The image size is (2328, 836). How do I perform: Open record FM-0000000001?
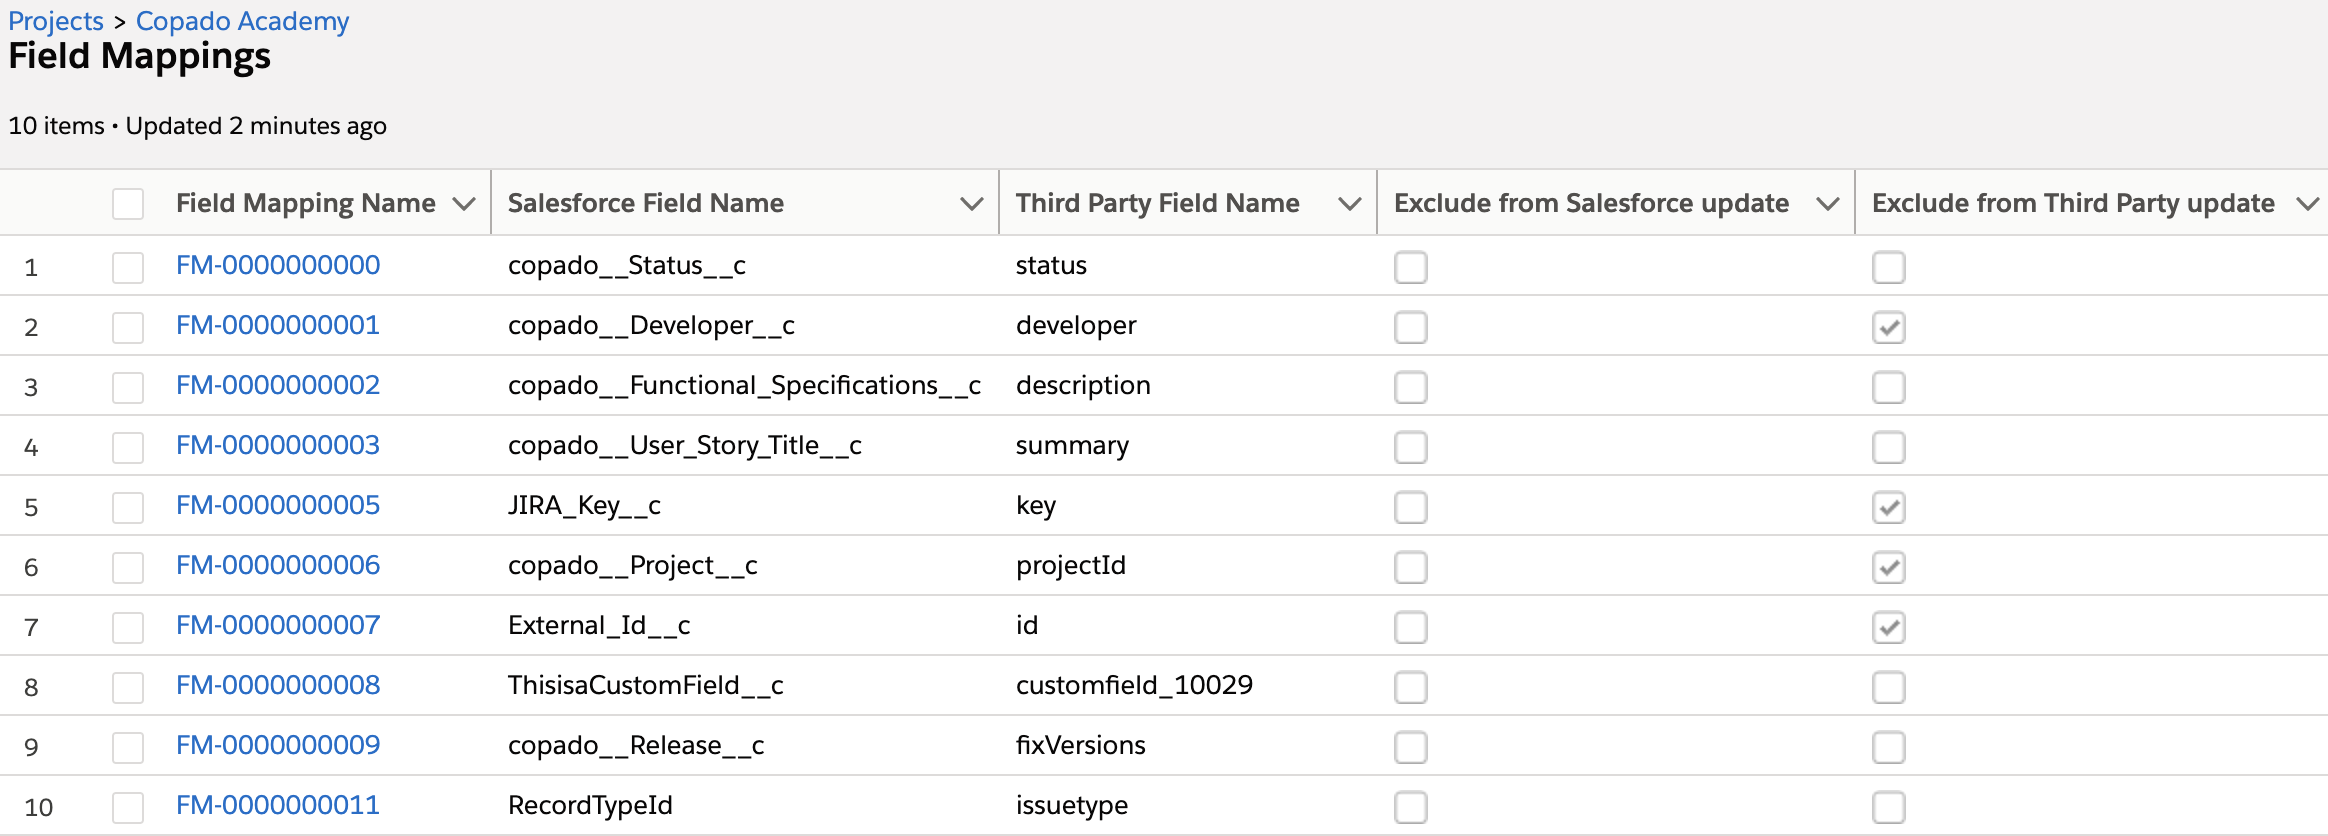point(278,325)
